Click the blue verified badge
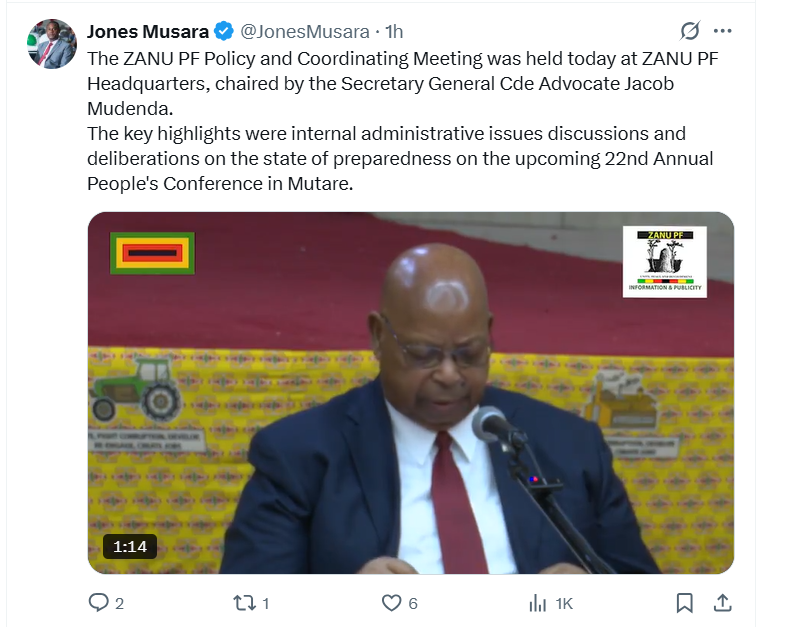The image size is (787, 627). click(x=224, y=32)
